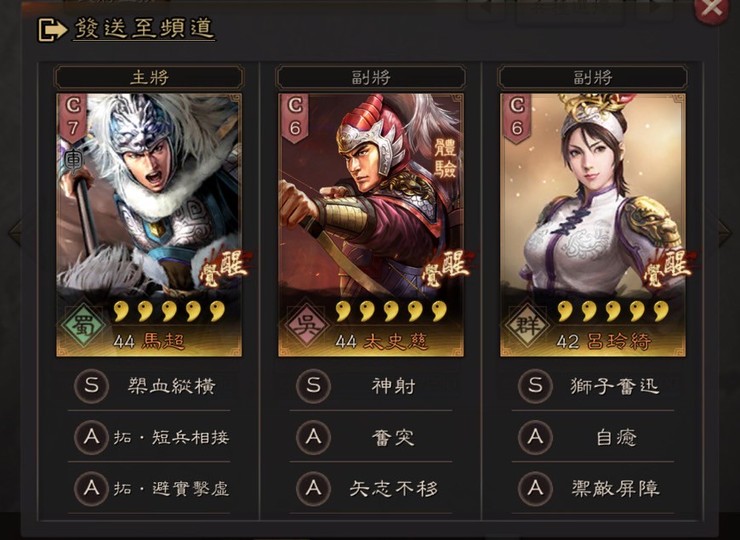The width and height of the screenshot is (740, 540).
Task: Click the send-to-channel arrow icon
Action: 52,30
